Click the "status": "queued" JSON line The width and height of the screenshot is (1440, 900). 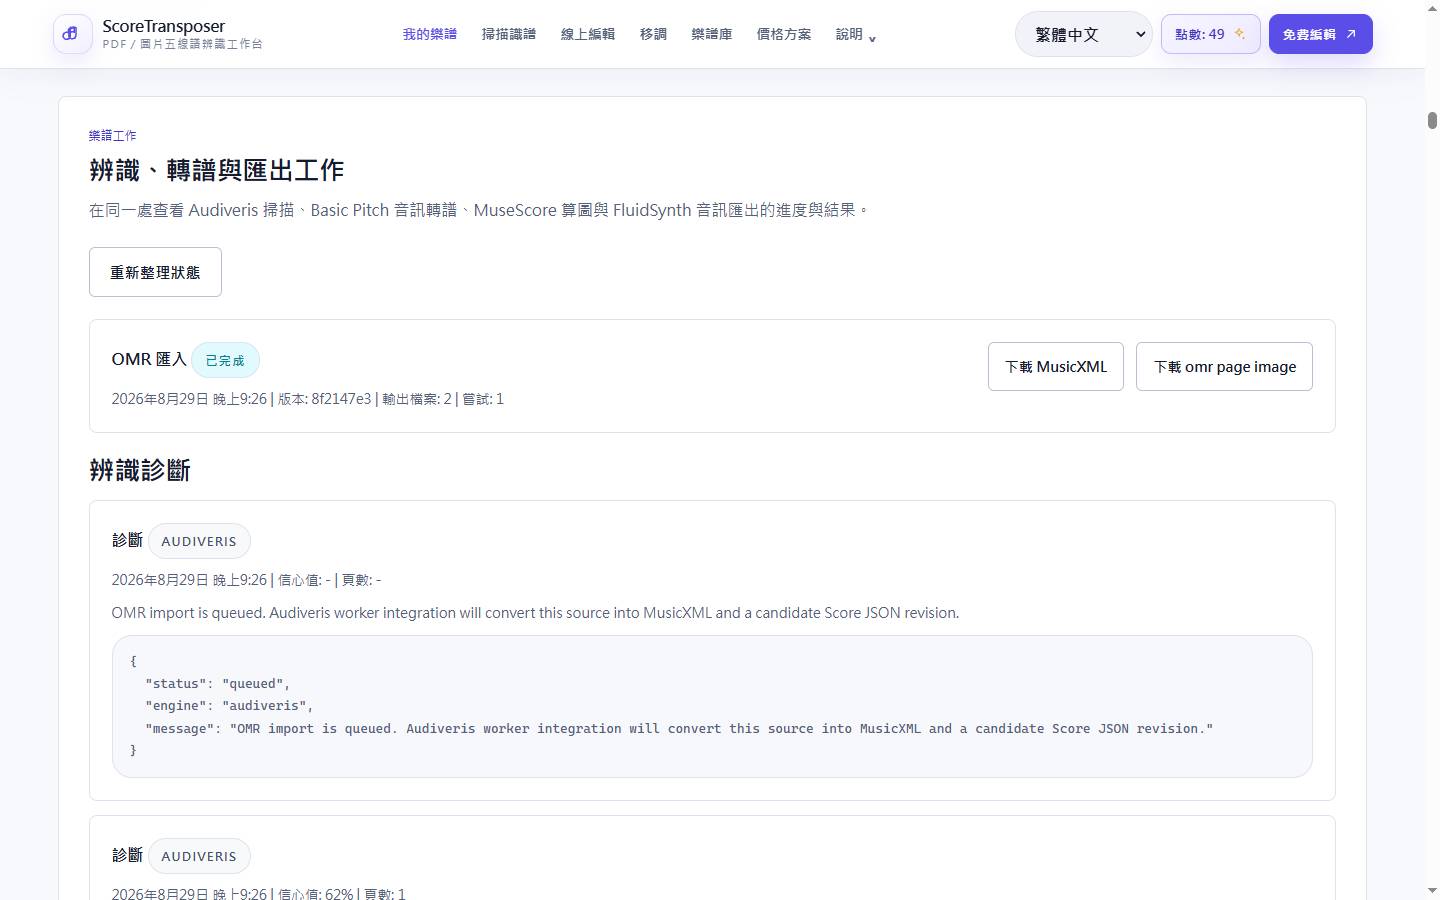(x=218, y=684)
